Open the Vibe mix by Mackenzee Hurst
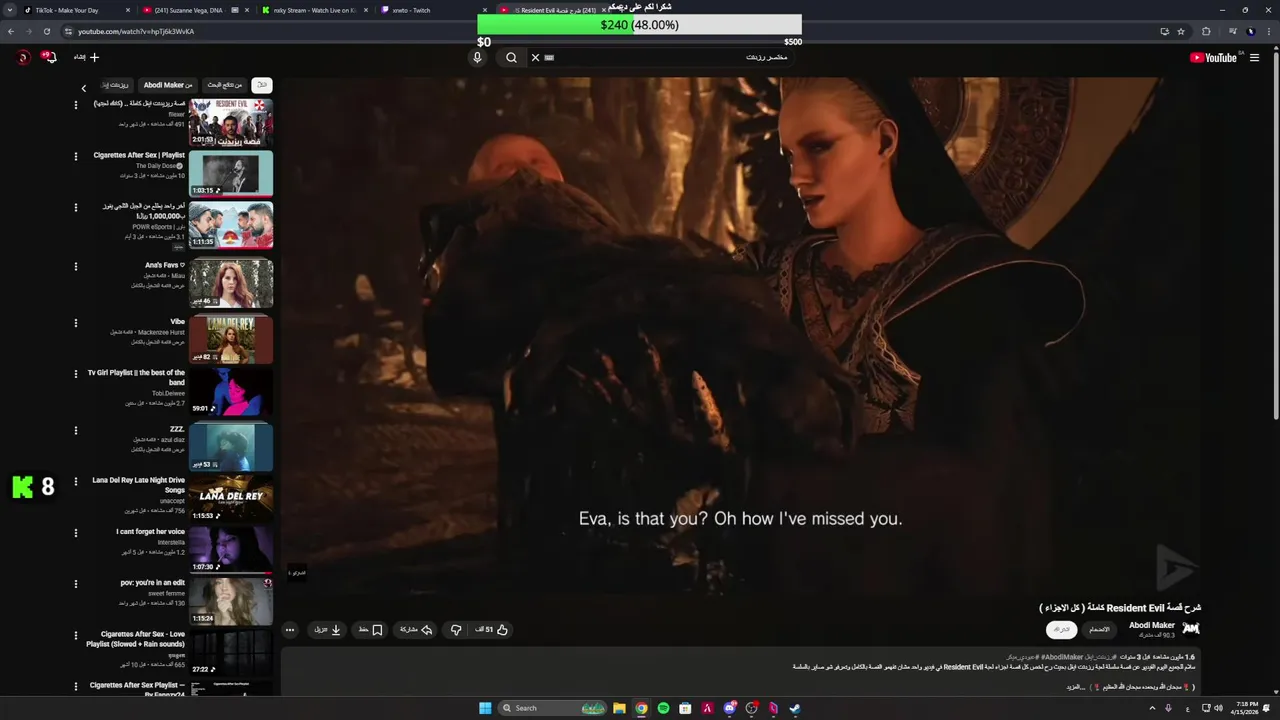 231,339
